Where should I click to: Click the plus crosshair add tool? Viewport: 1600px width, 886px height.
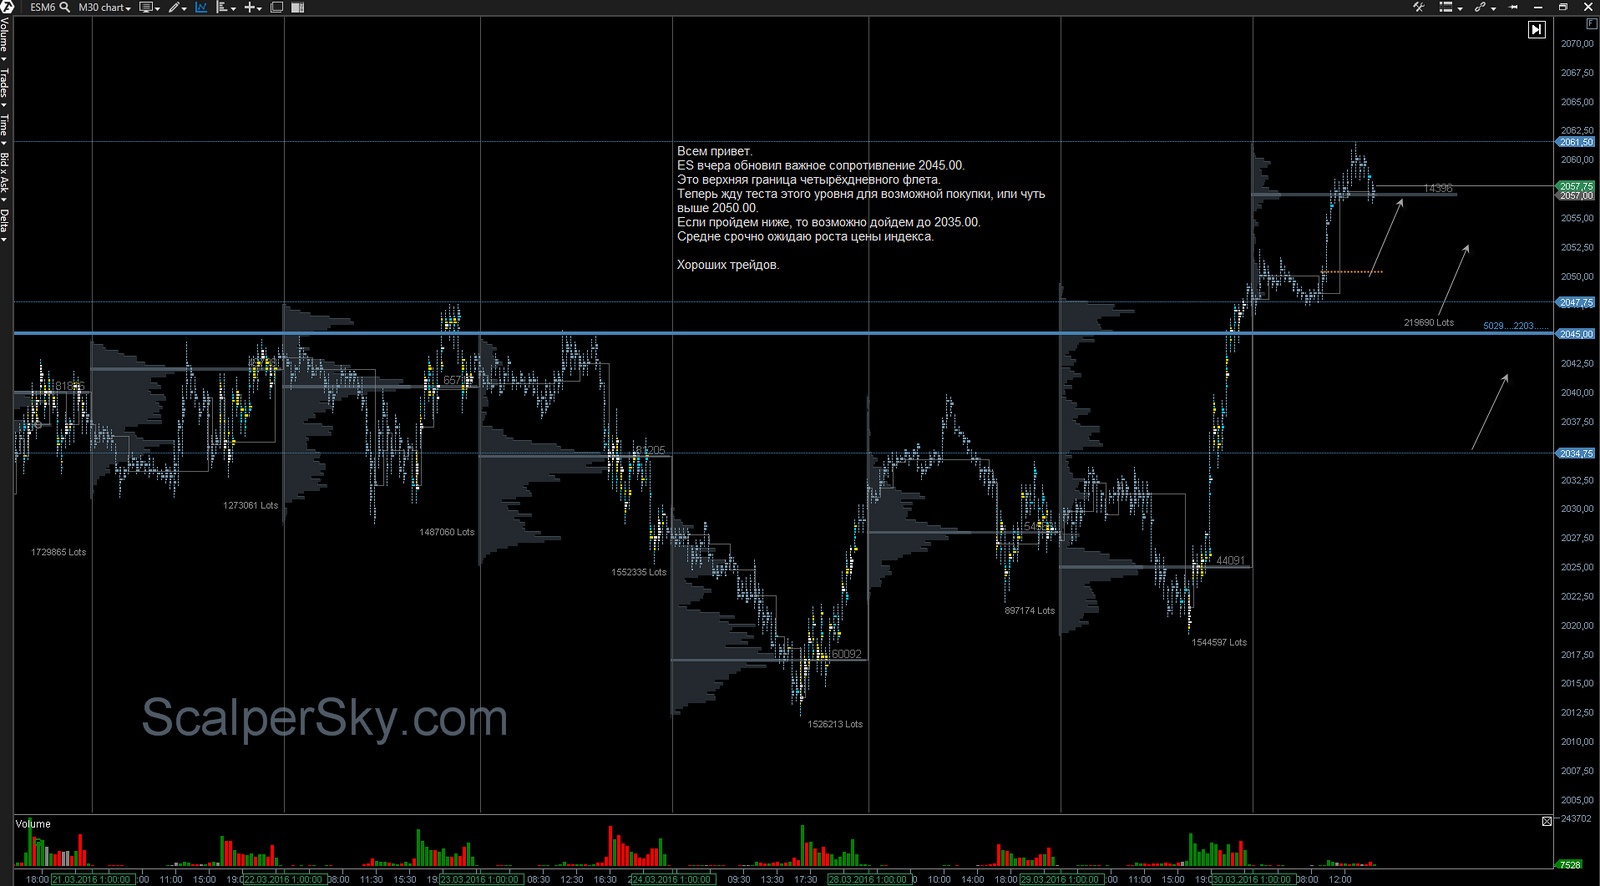point(252,7)
